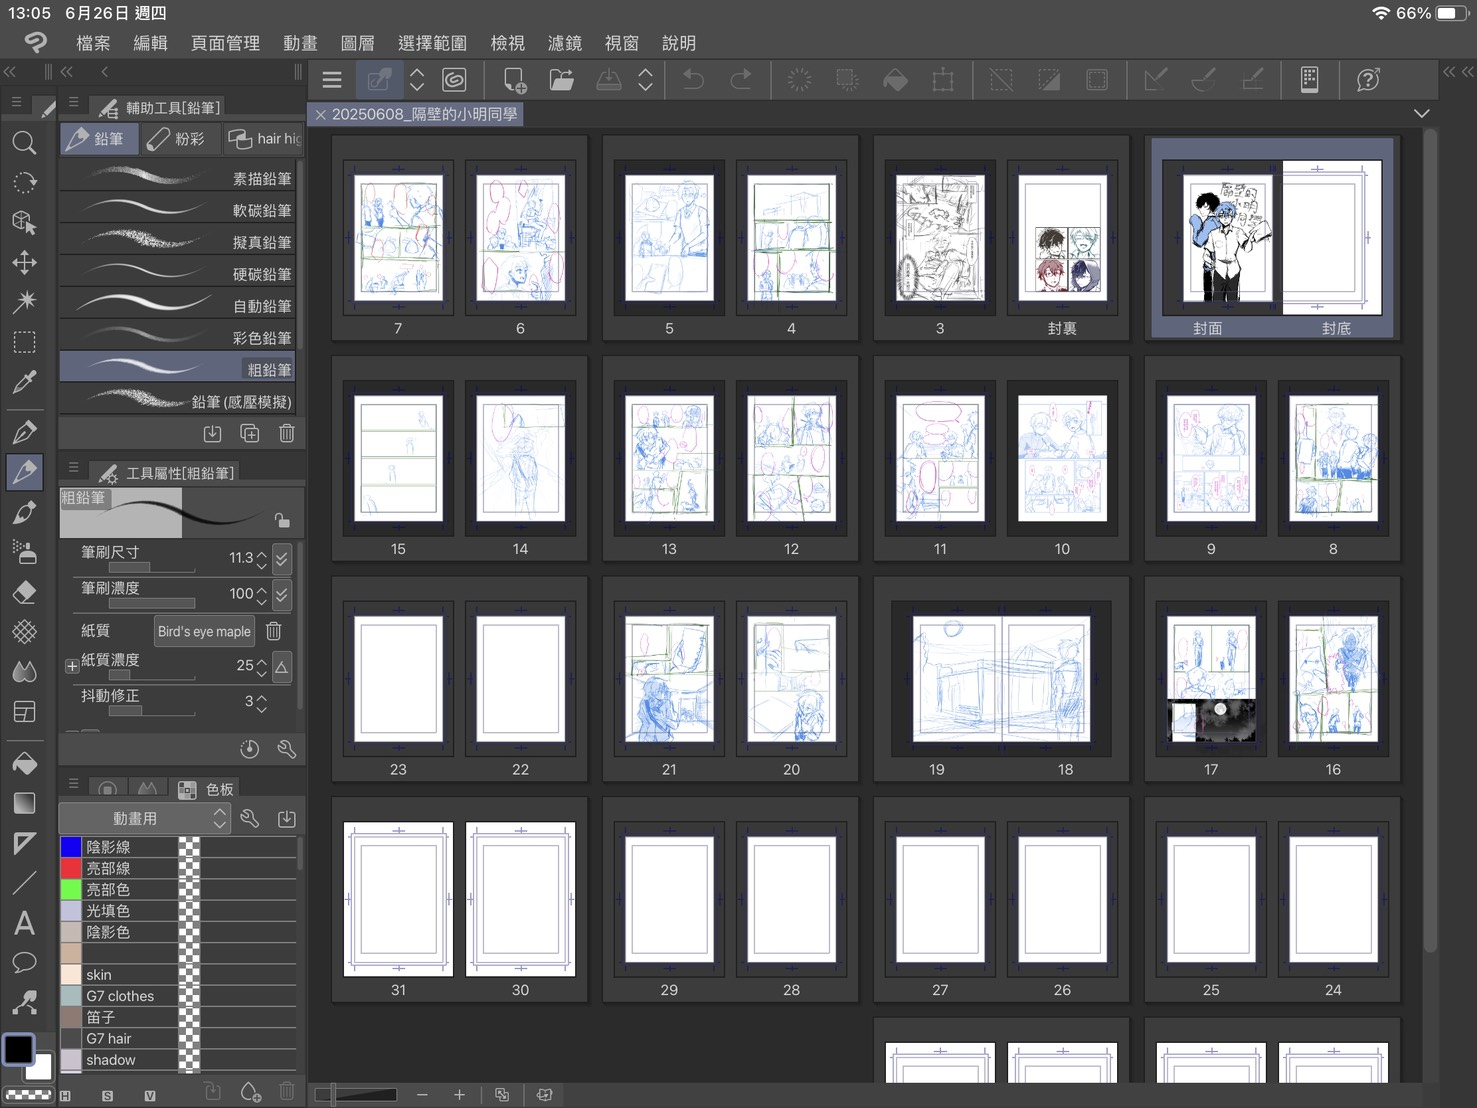
Task: Delete the selected sub tool with trash icon
Action: click(x=287, y=433)
